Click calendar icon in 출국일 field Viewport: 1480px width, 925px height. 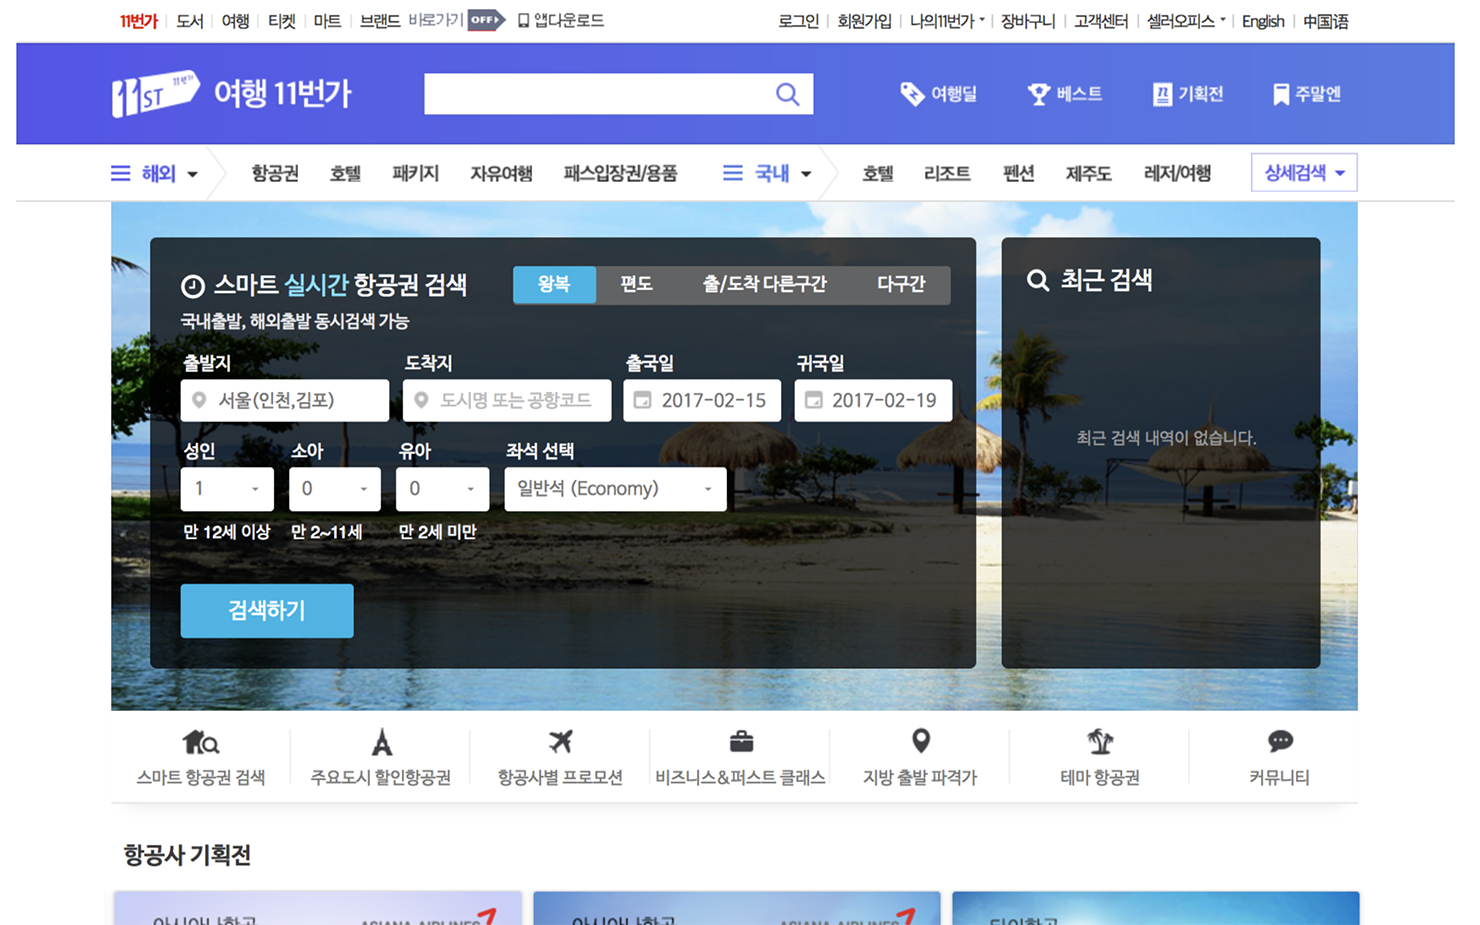[643, 400]
